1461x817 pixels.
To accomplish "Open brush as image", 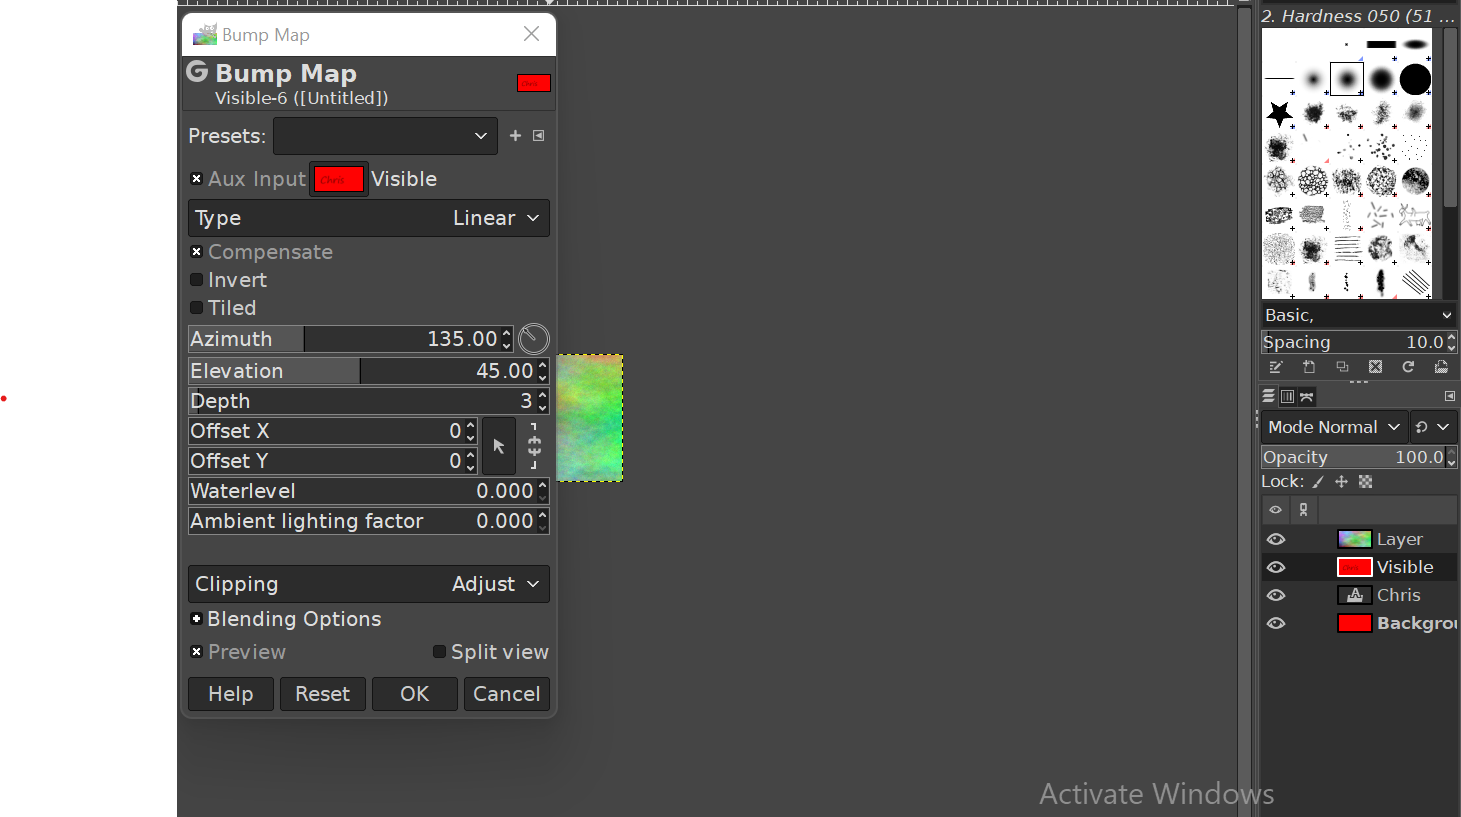I will 1441,367.
